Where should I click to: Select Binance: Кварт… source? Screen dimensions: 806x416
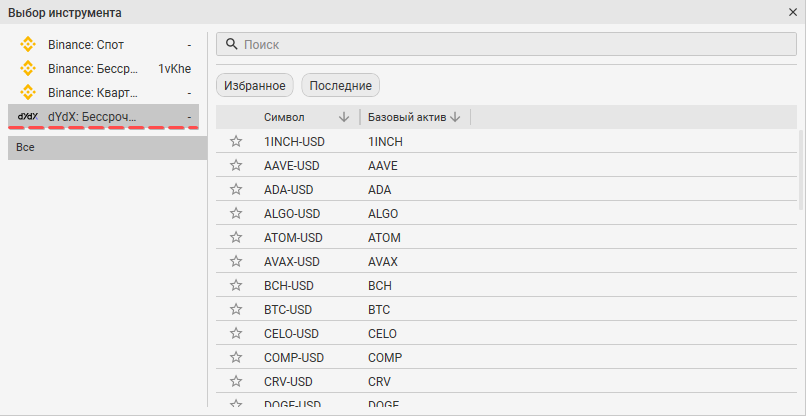[103, 93]
